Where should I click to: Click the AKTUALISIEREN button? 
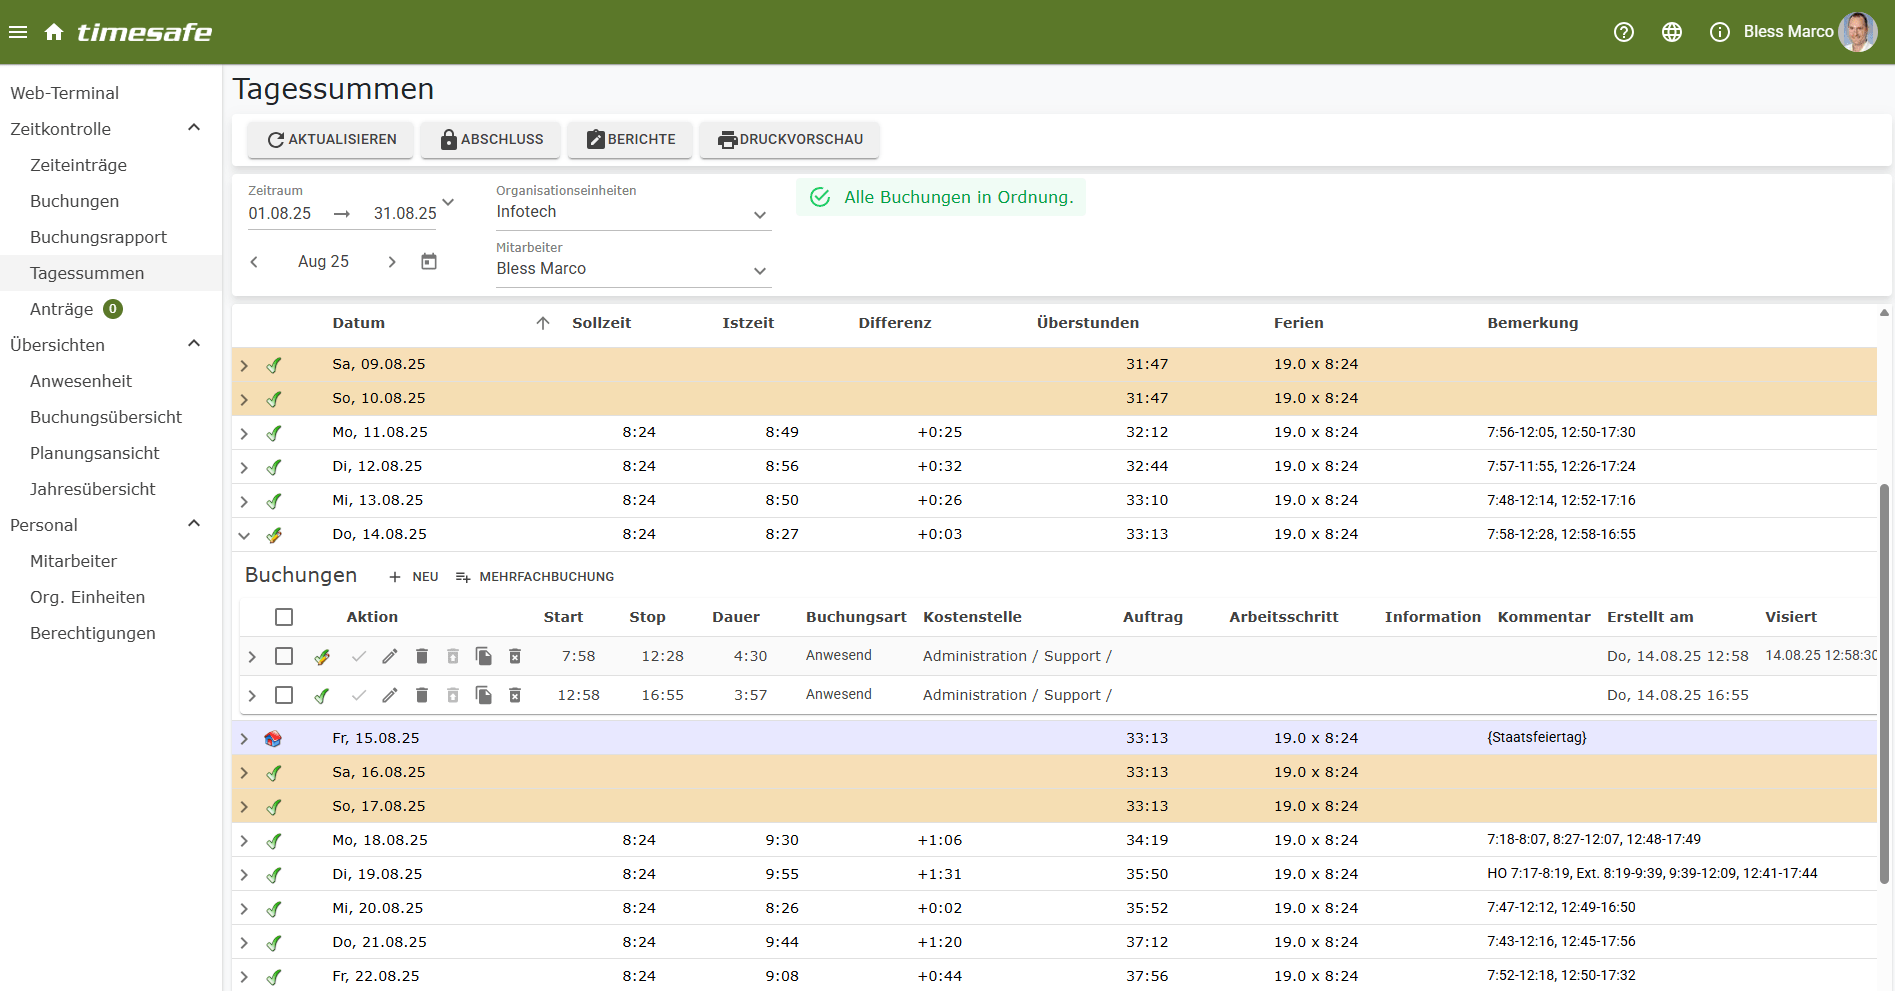(331, 140)
